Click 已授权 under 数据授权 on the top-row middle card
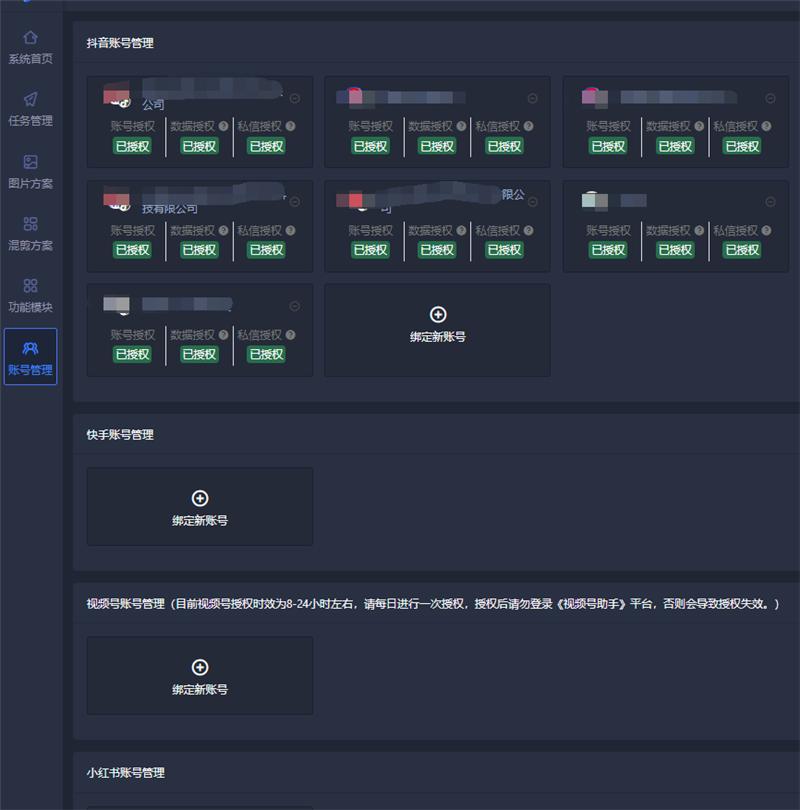The height and width of the screenshot is (810, 800). point(437,146)
